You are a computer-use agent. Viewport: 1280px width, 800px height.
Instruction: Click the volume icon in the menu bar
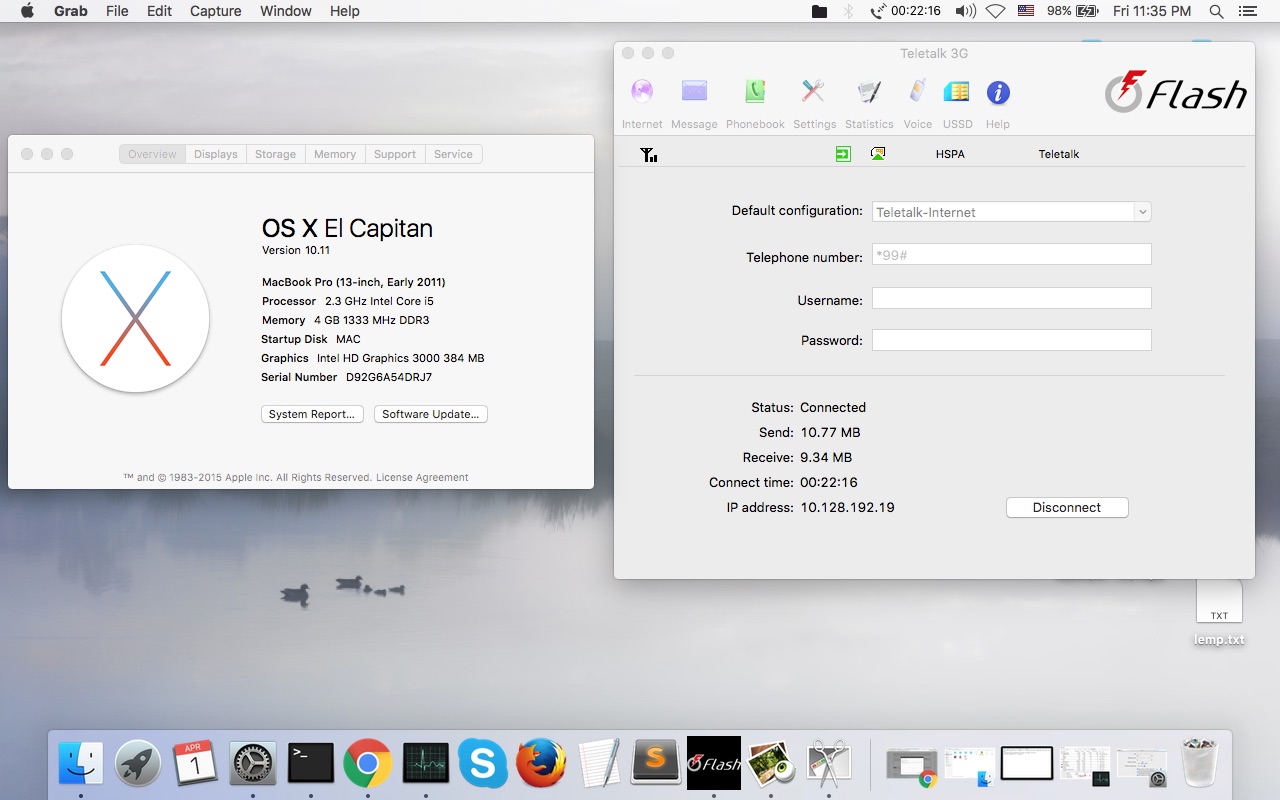965,11
